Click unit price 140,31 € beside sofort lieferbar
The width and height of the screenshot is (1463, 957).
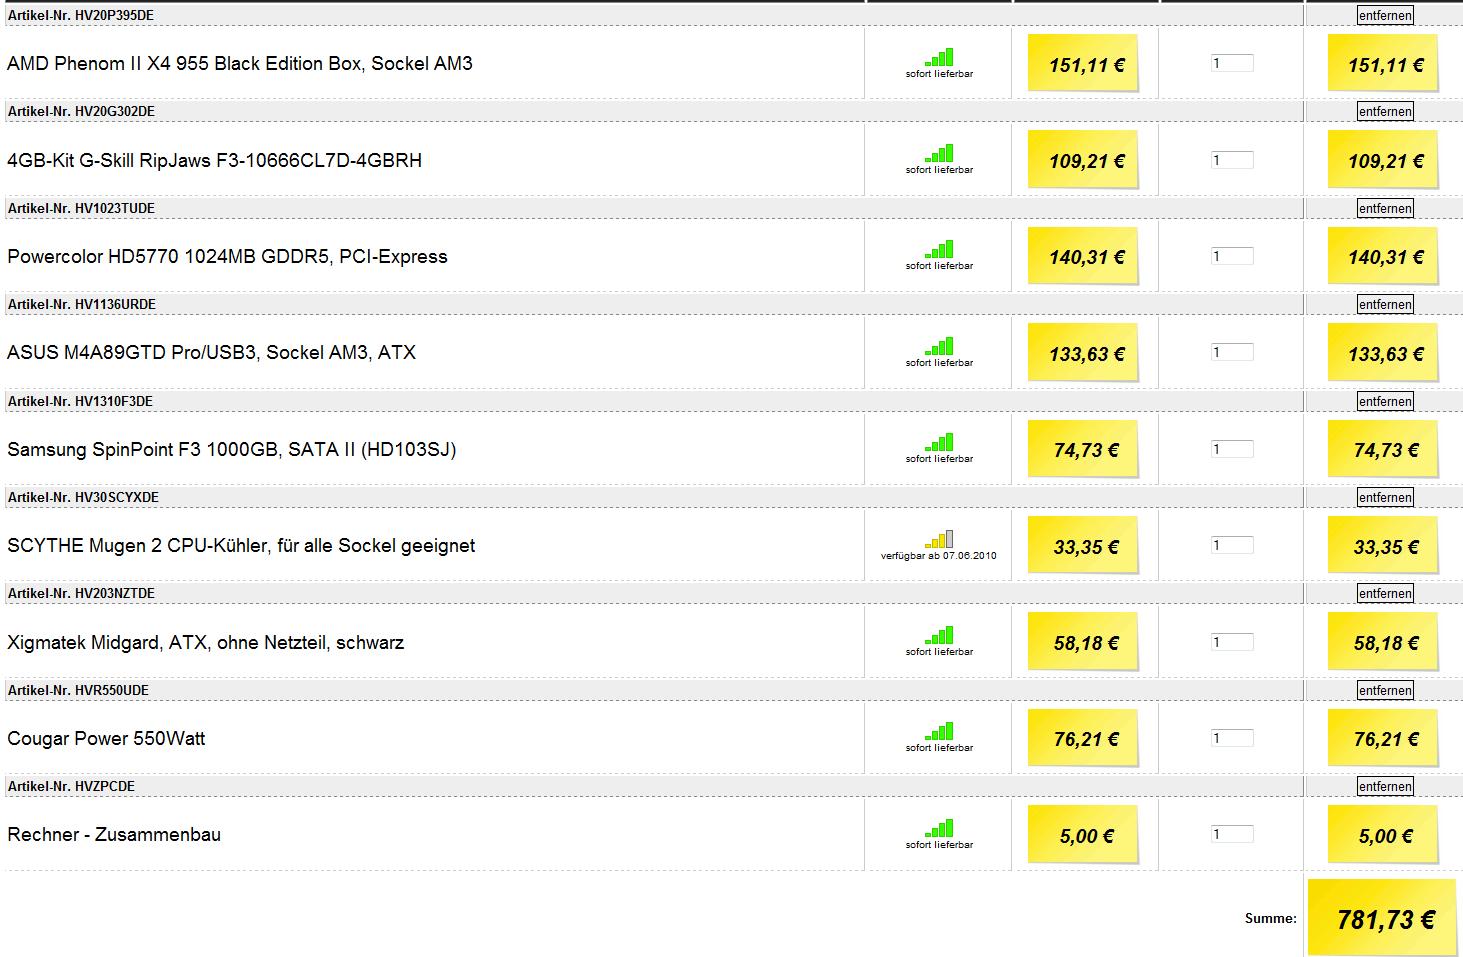click(x=1086, y=257)
